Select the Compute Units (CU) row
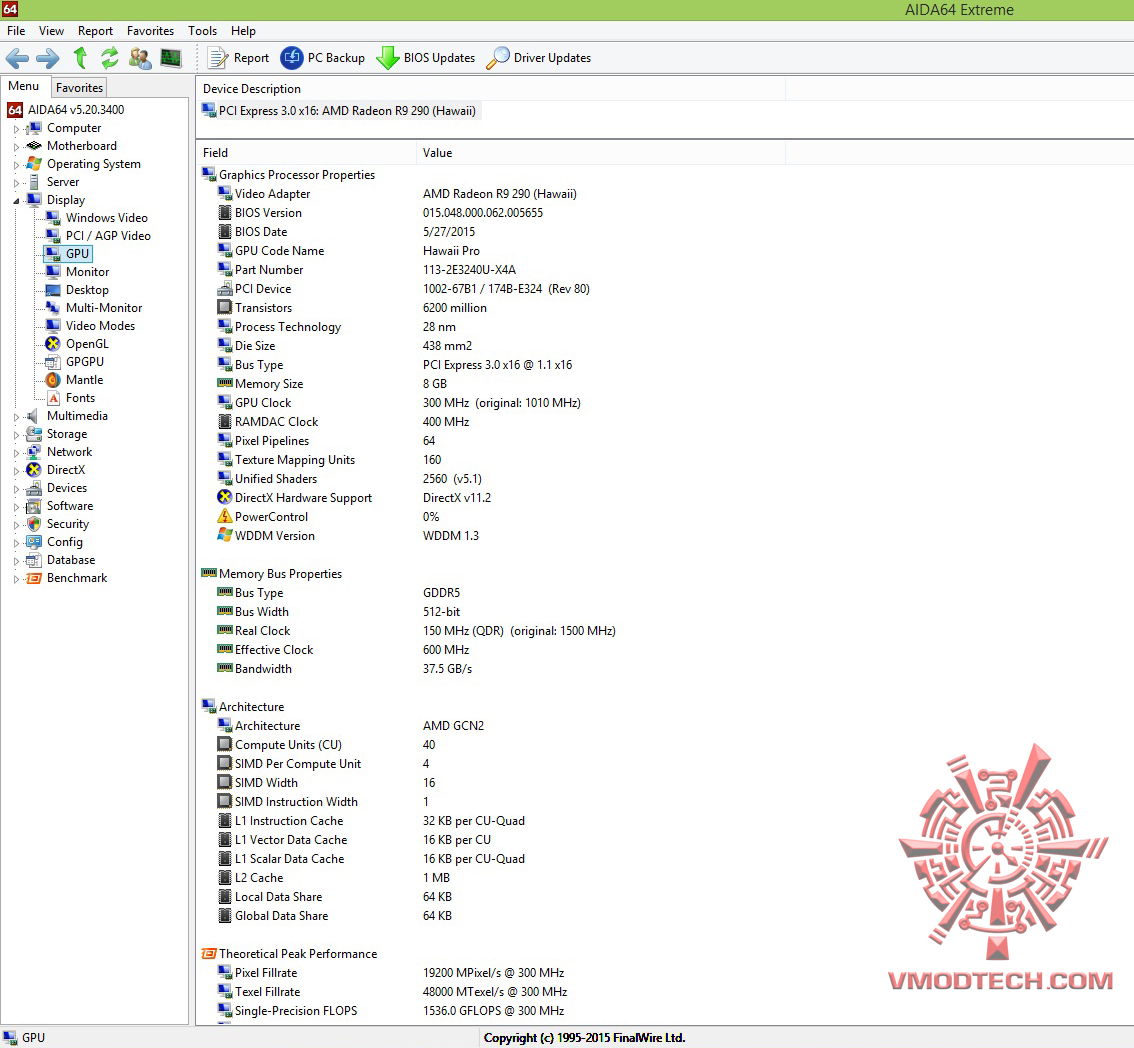Viewport: 1134px width, 1048px height. [326, 745]
